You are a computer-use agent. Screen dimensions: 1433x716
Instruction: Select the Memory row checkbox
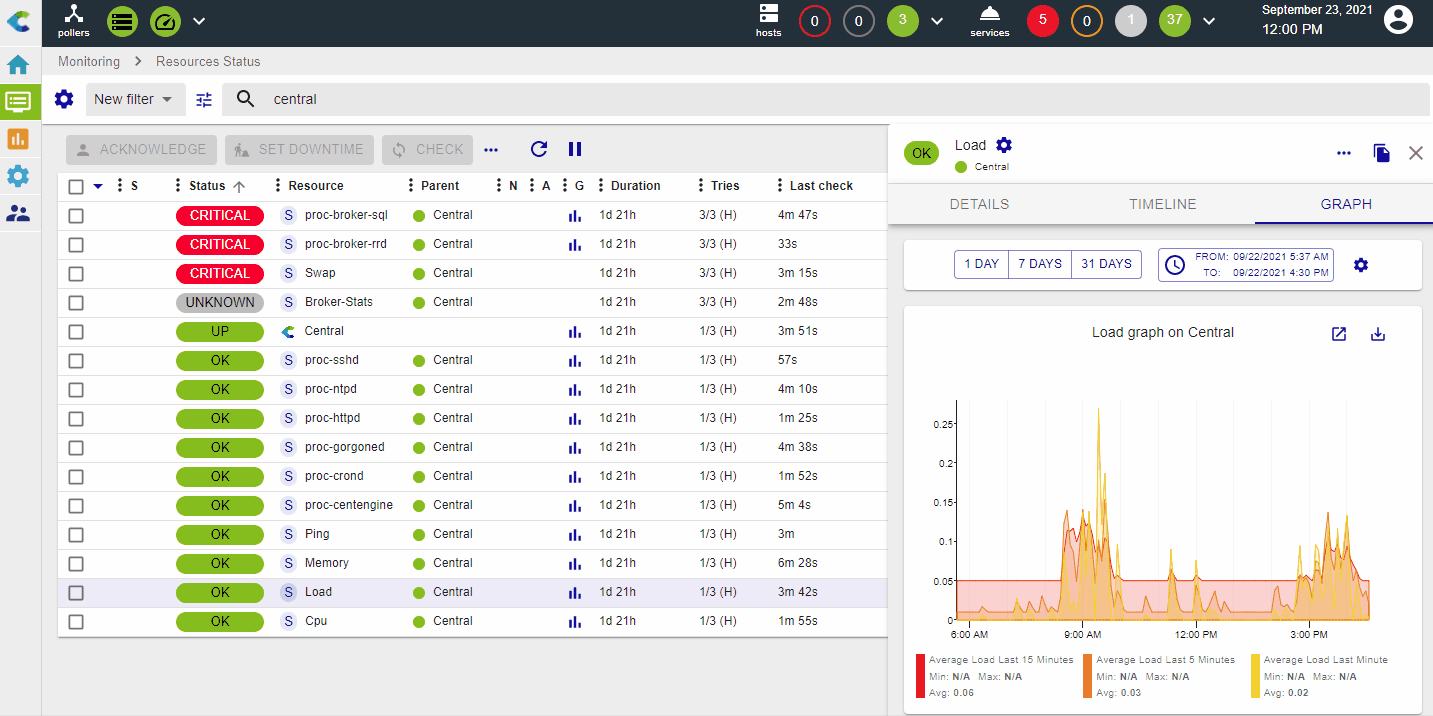coord(76,564)
